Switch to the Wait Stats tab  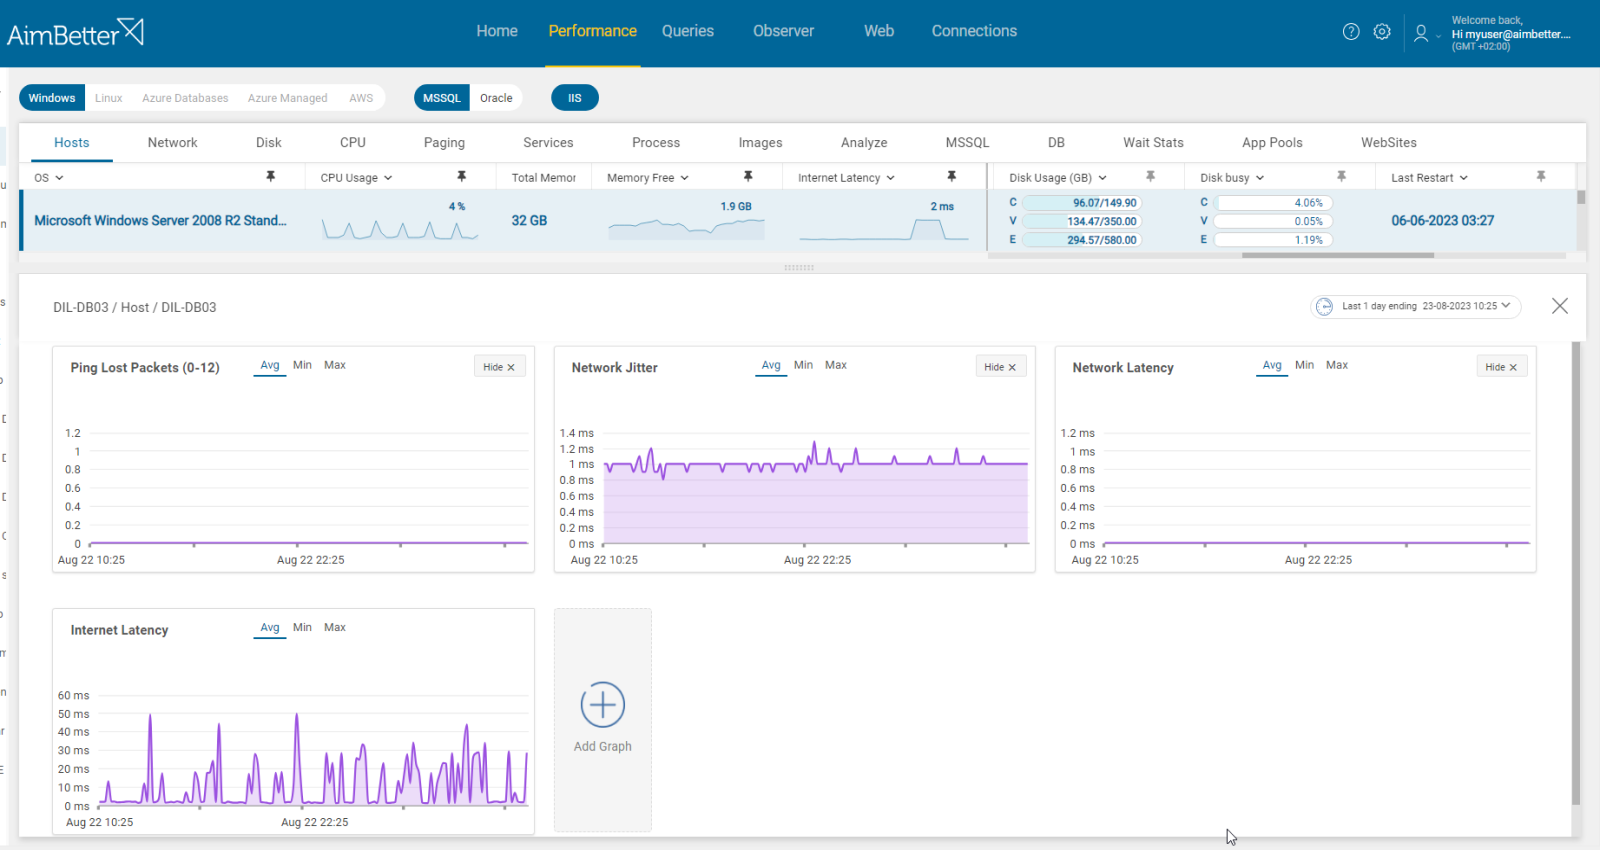point(1153,143)
